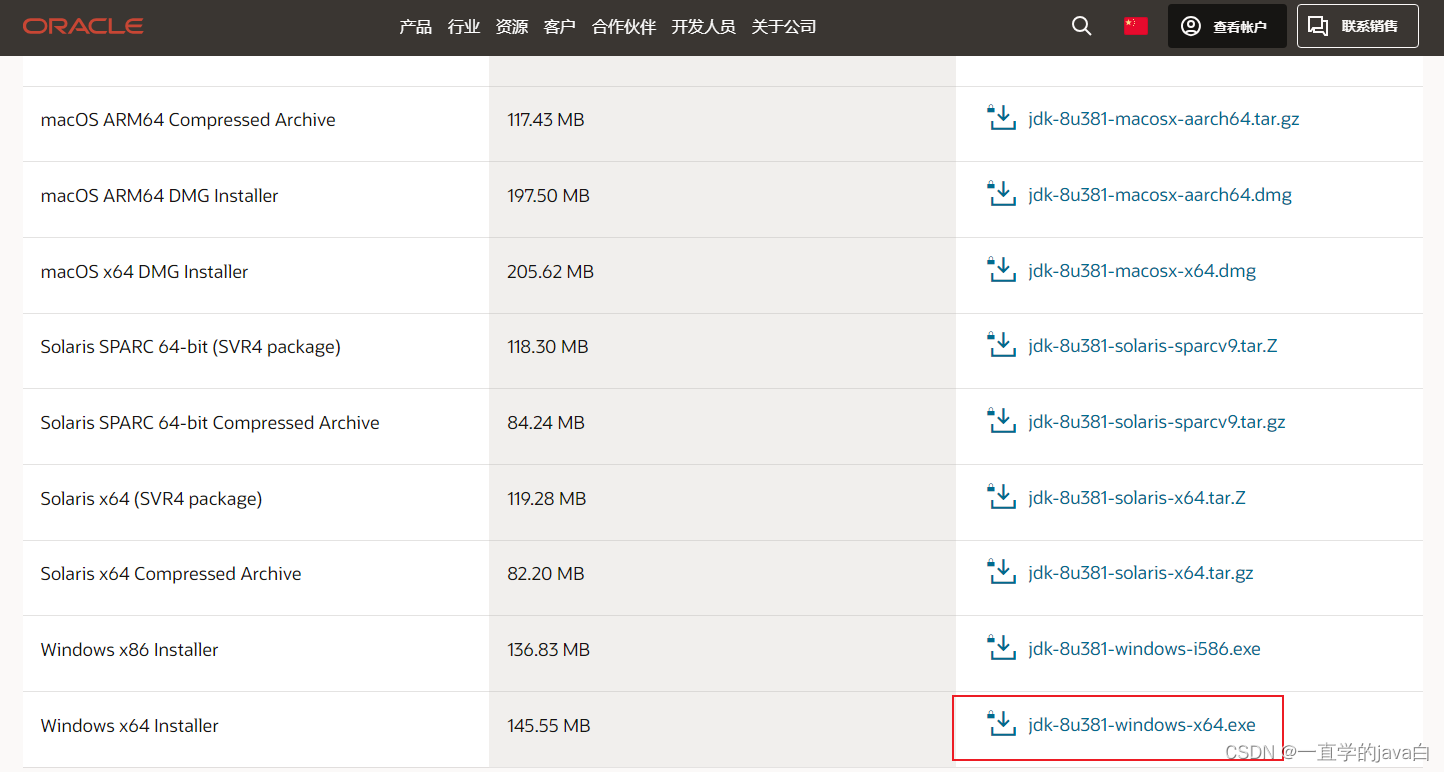Click the 118.30 MB file size
Screen dimensions: 1444x772
click(x=548, y=347)
